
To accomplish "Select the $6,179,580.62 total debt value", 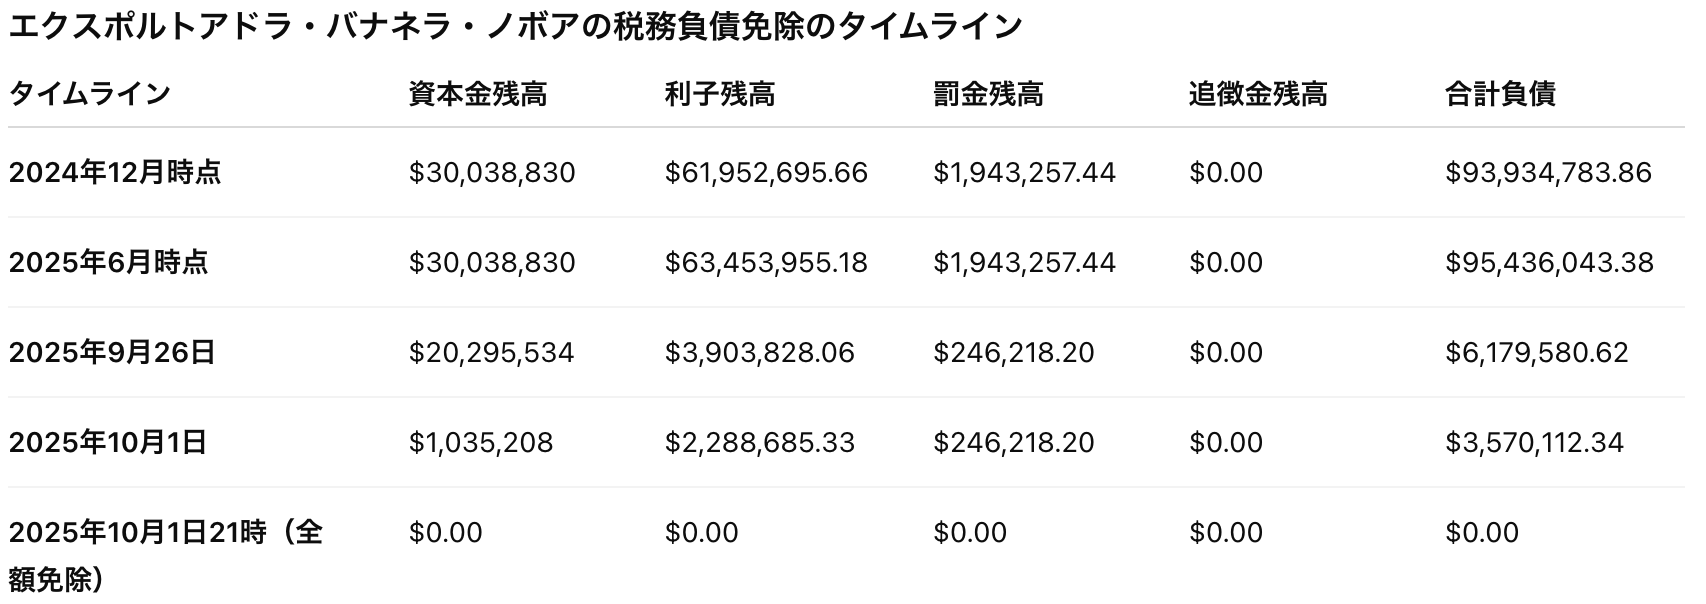I will pos(1536,353).
